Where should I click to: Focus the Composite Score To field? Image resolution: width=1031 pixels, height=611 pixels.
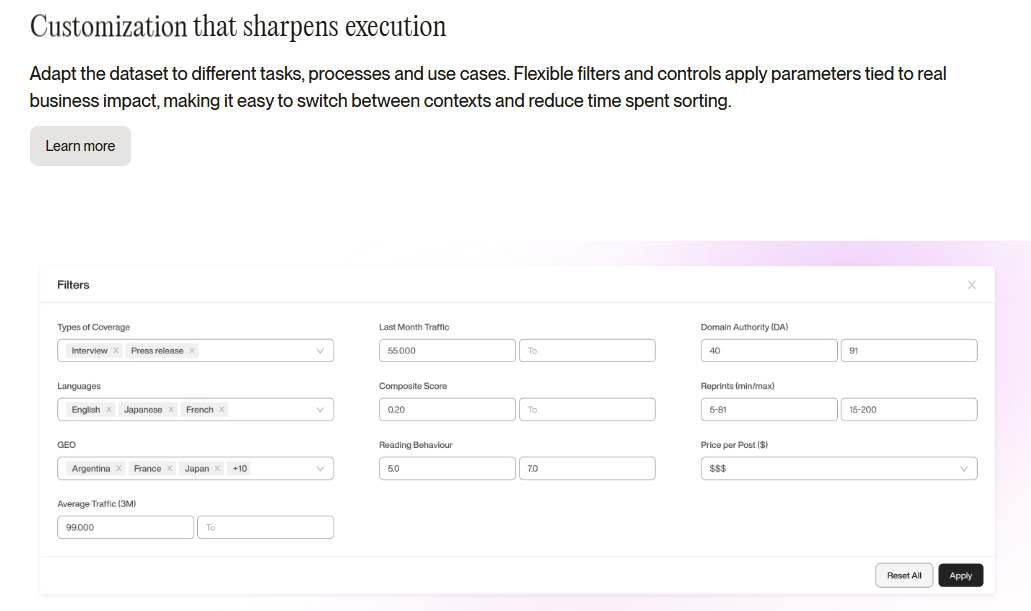(x=587, y=410)
